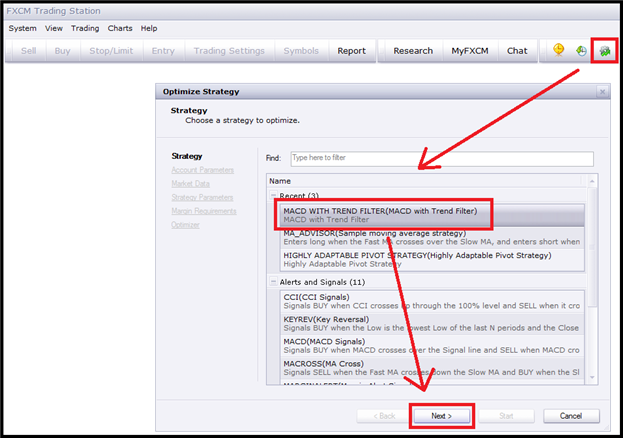Open the Charts menu
623x438 pixels.
tap(120, 28)
